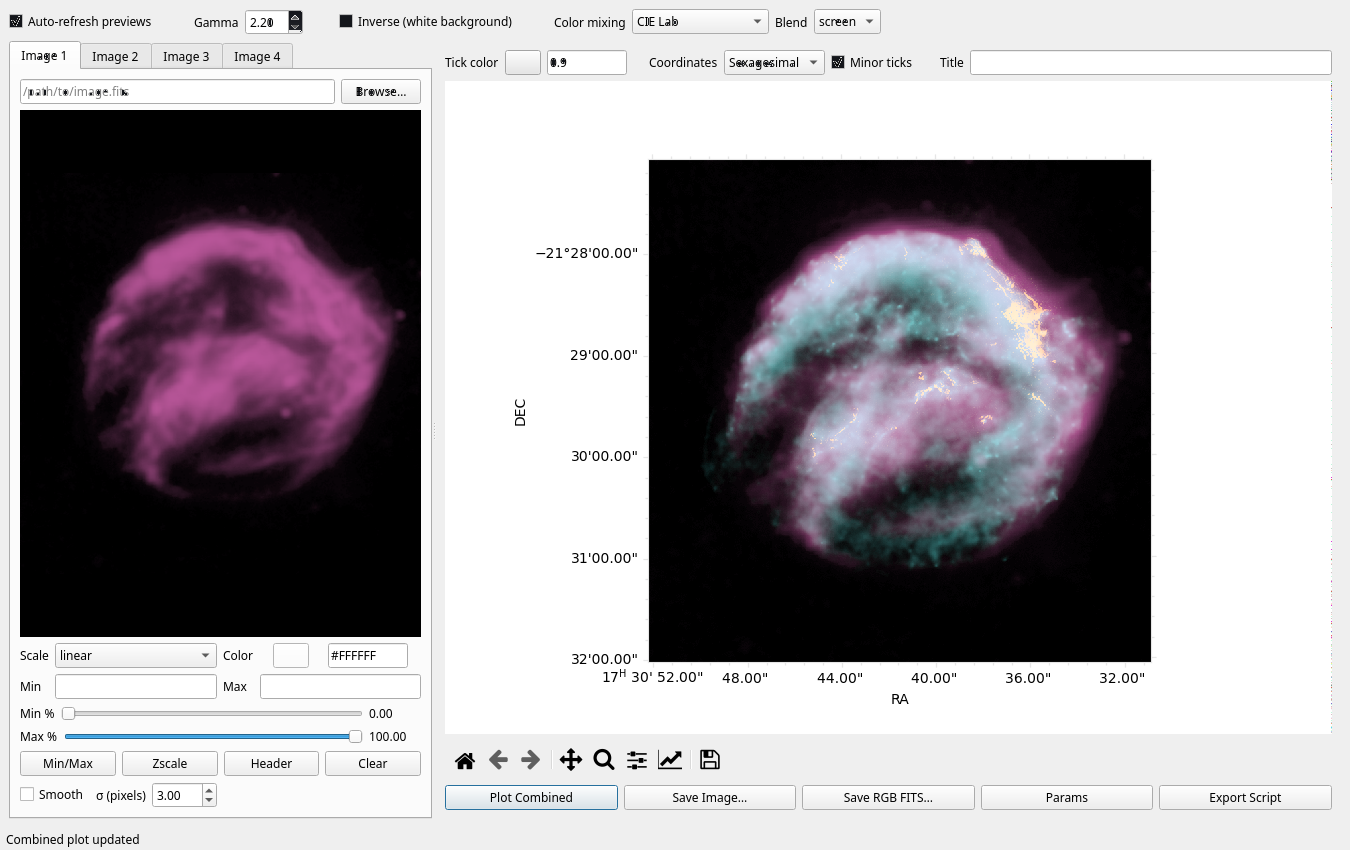This screenshot has width=1350, height=850.
Task: Focus the tick color value field
Action: point(587,62)
